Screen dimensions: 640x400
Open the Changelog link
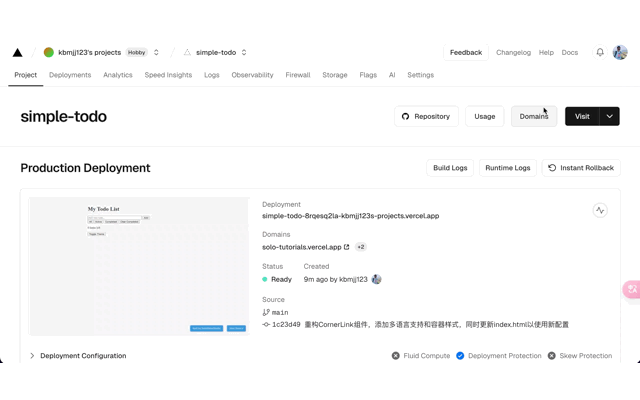513,52
